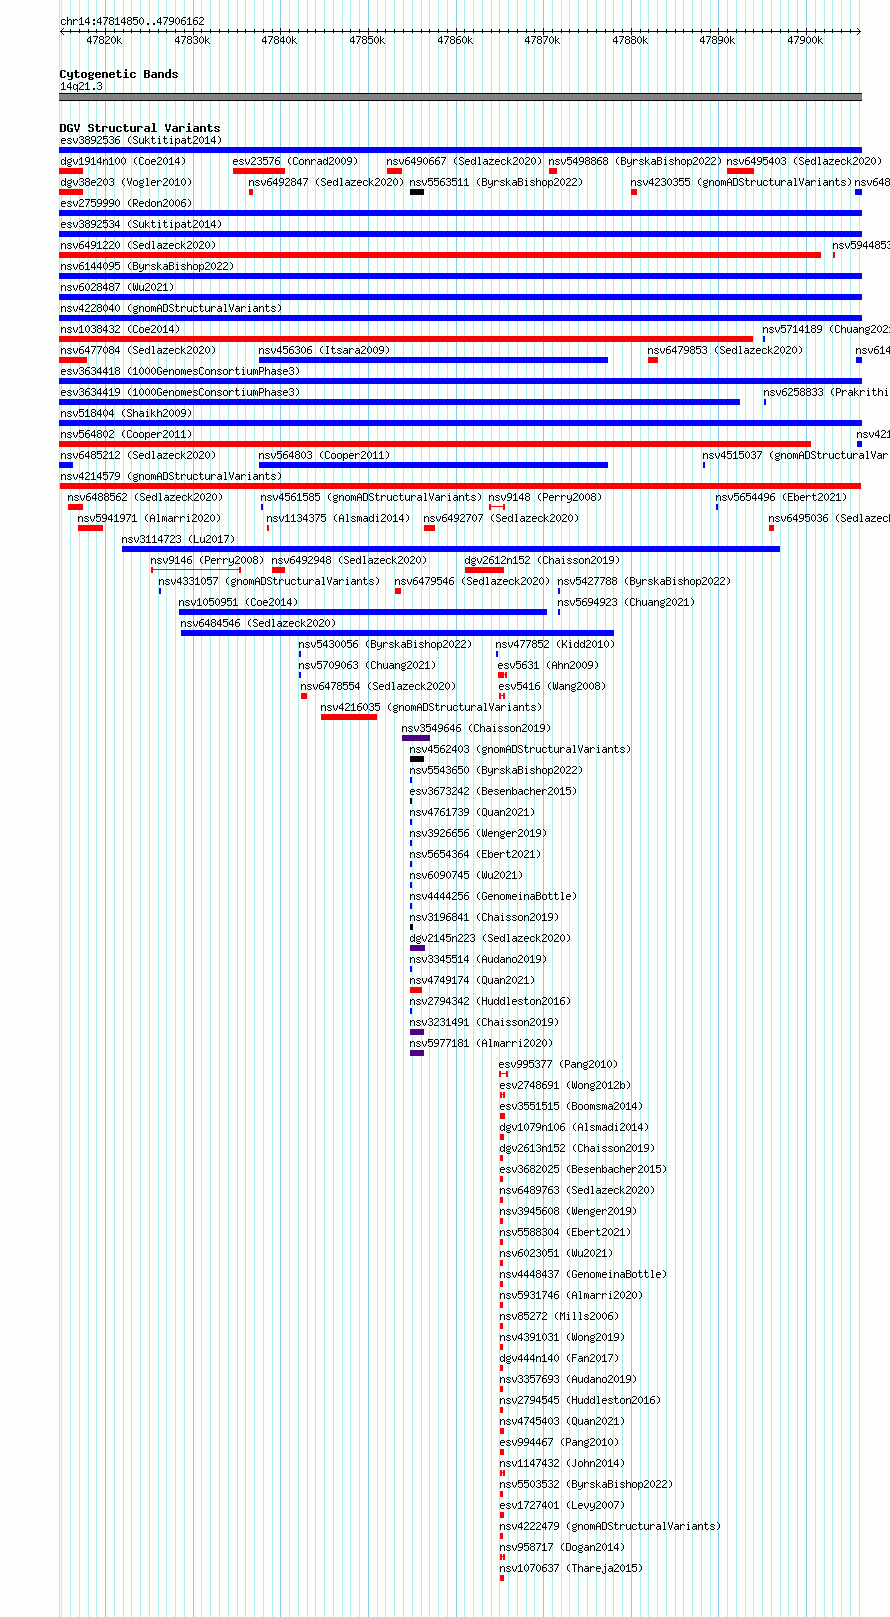This screenshot has height=1617, width=890.
Task: Select nsv1134375 (Alsmadi2014) label
Action: 338,518
